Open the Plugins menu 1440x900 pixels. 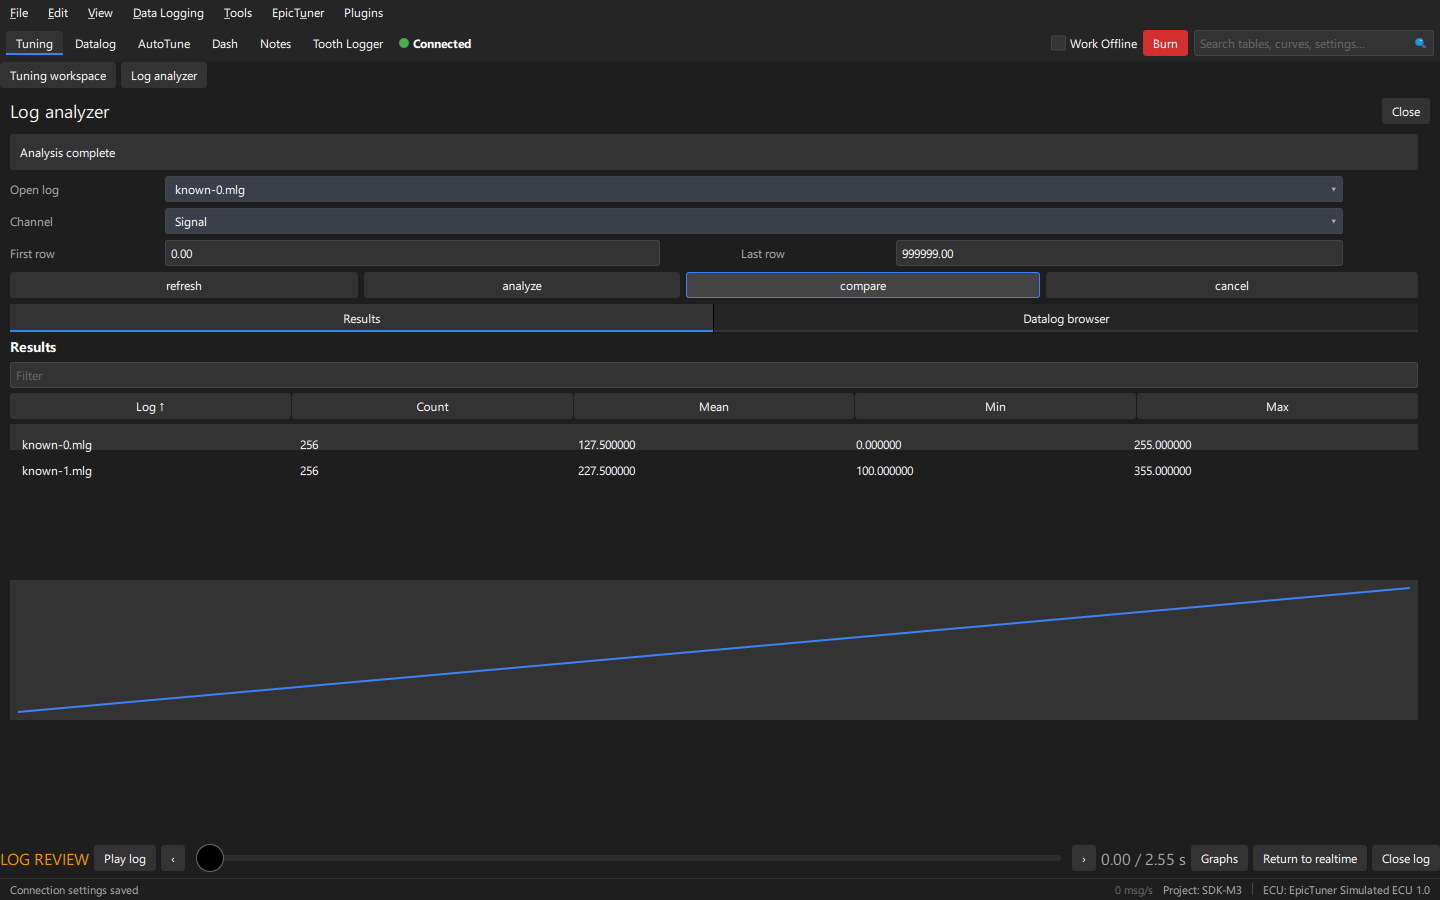pyautogui.click(x=363, y=13)
